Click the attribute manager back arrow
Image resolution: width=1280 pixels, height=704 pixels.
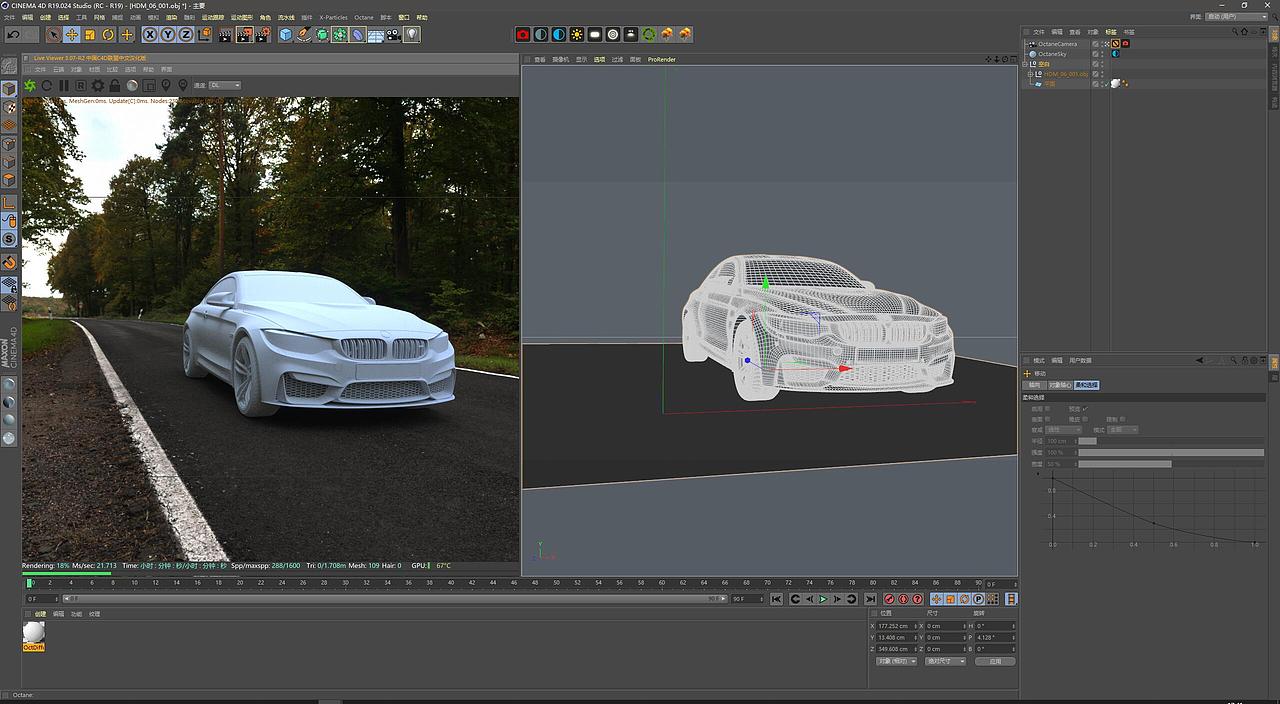coord(1199,360)
